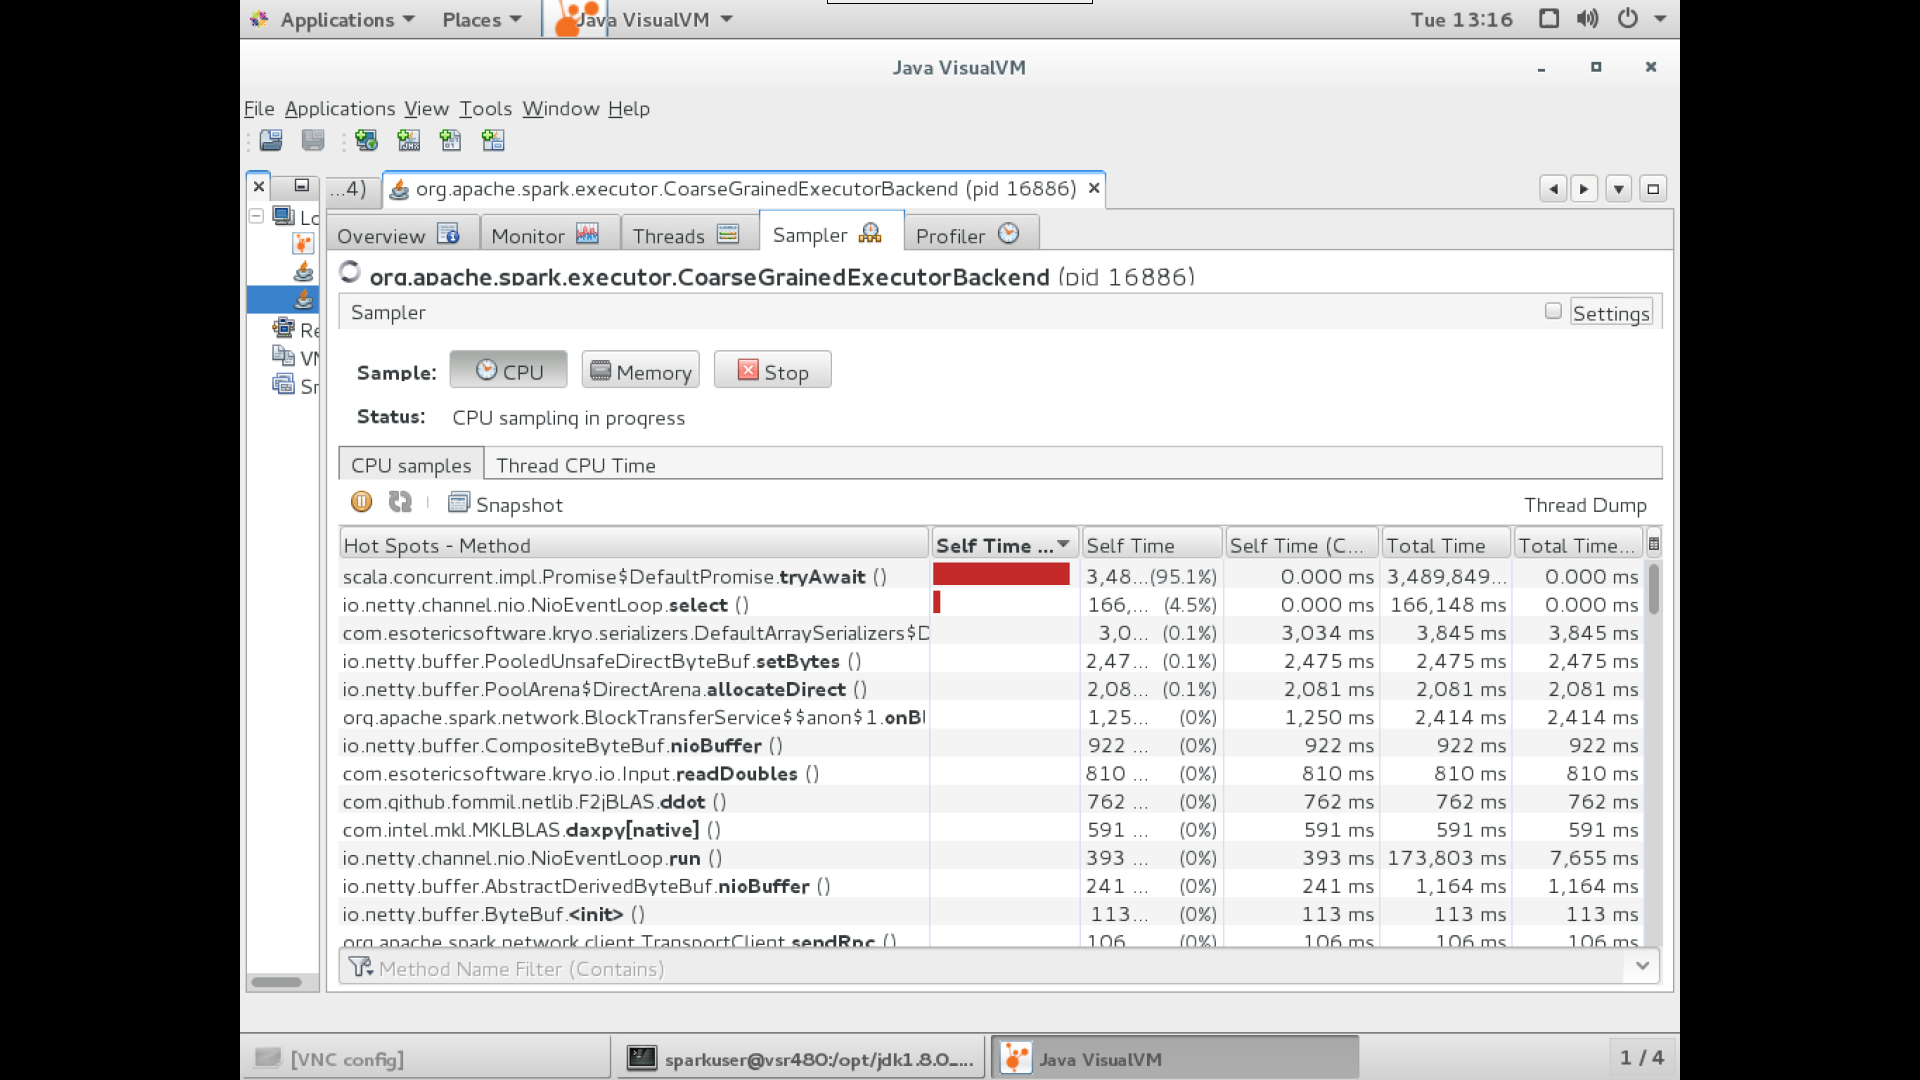Screen dimensions: 1920x1080
Task: Toggle the Memory sampling button
Action: [x=640, y=371]
